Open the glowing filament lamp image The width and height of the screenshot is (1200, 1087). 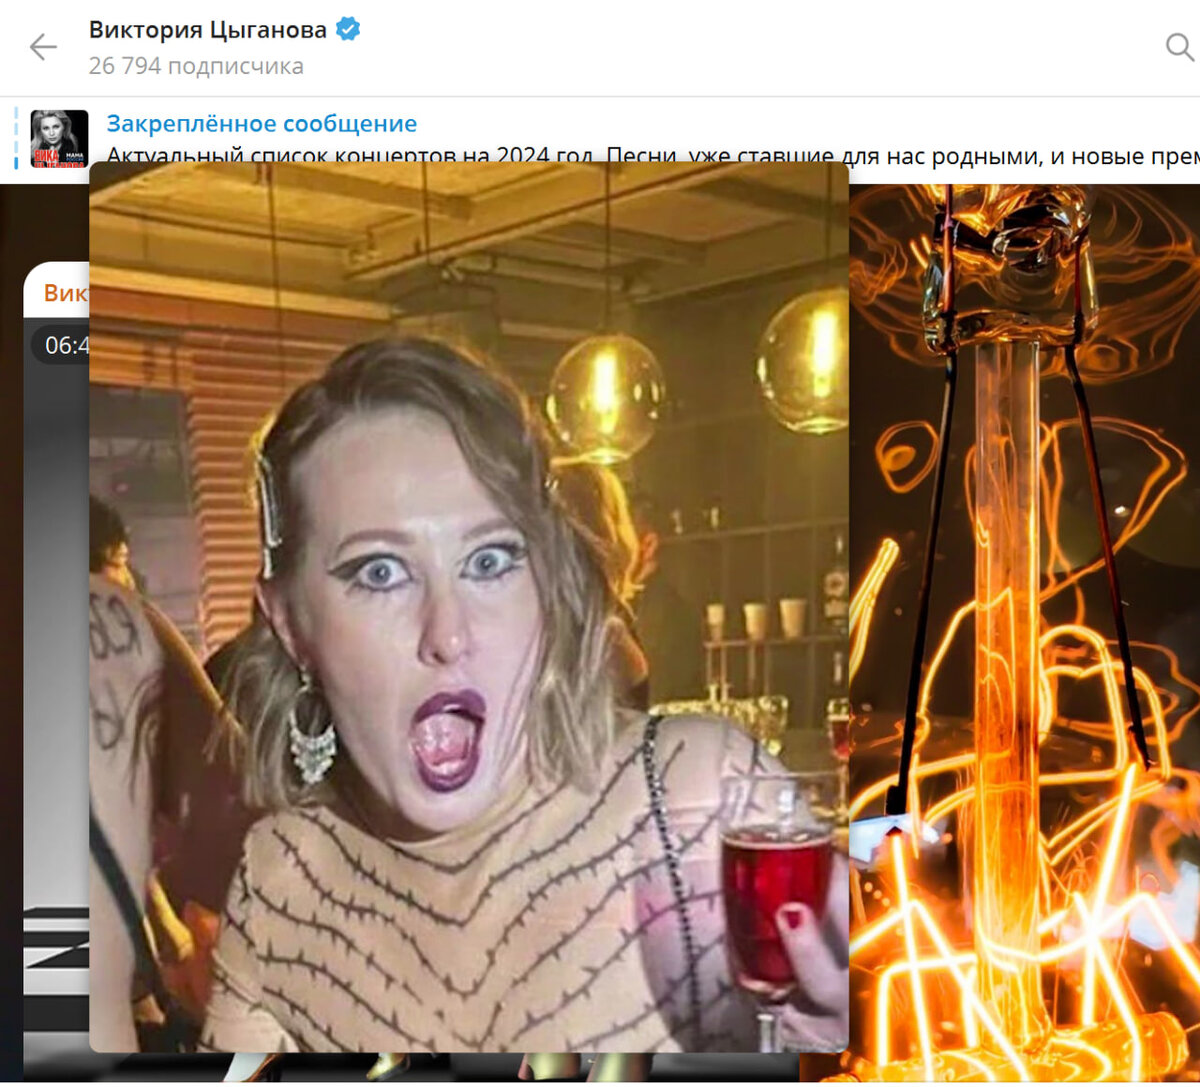click(x=1024, y=633)
